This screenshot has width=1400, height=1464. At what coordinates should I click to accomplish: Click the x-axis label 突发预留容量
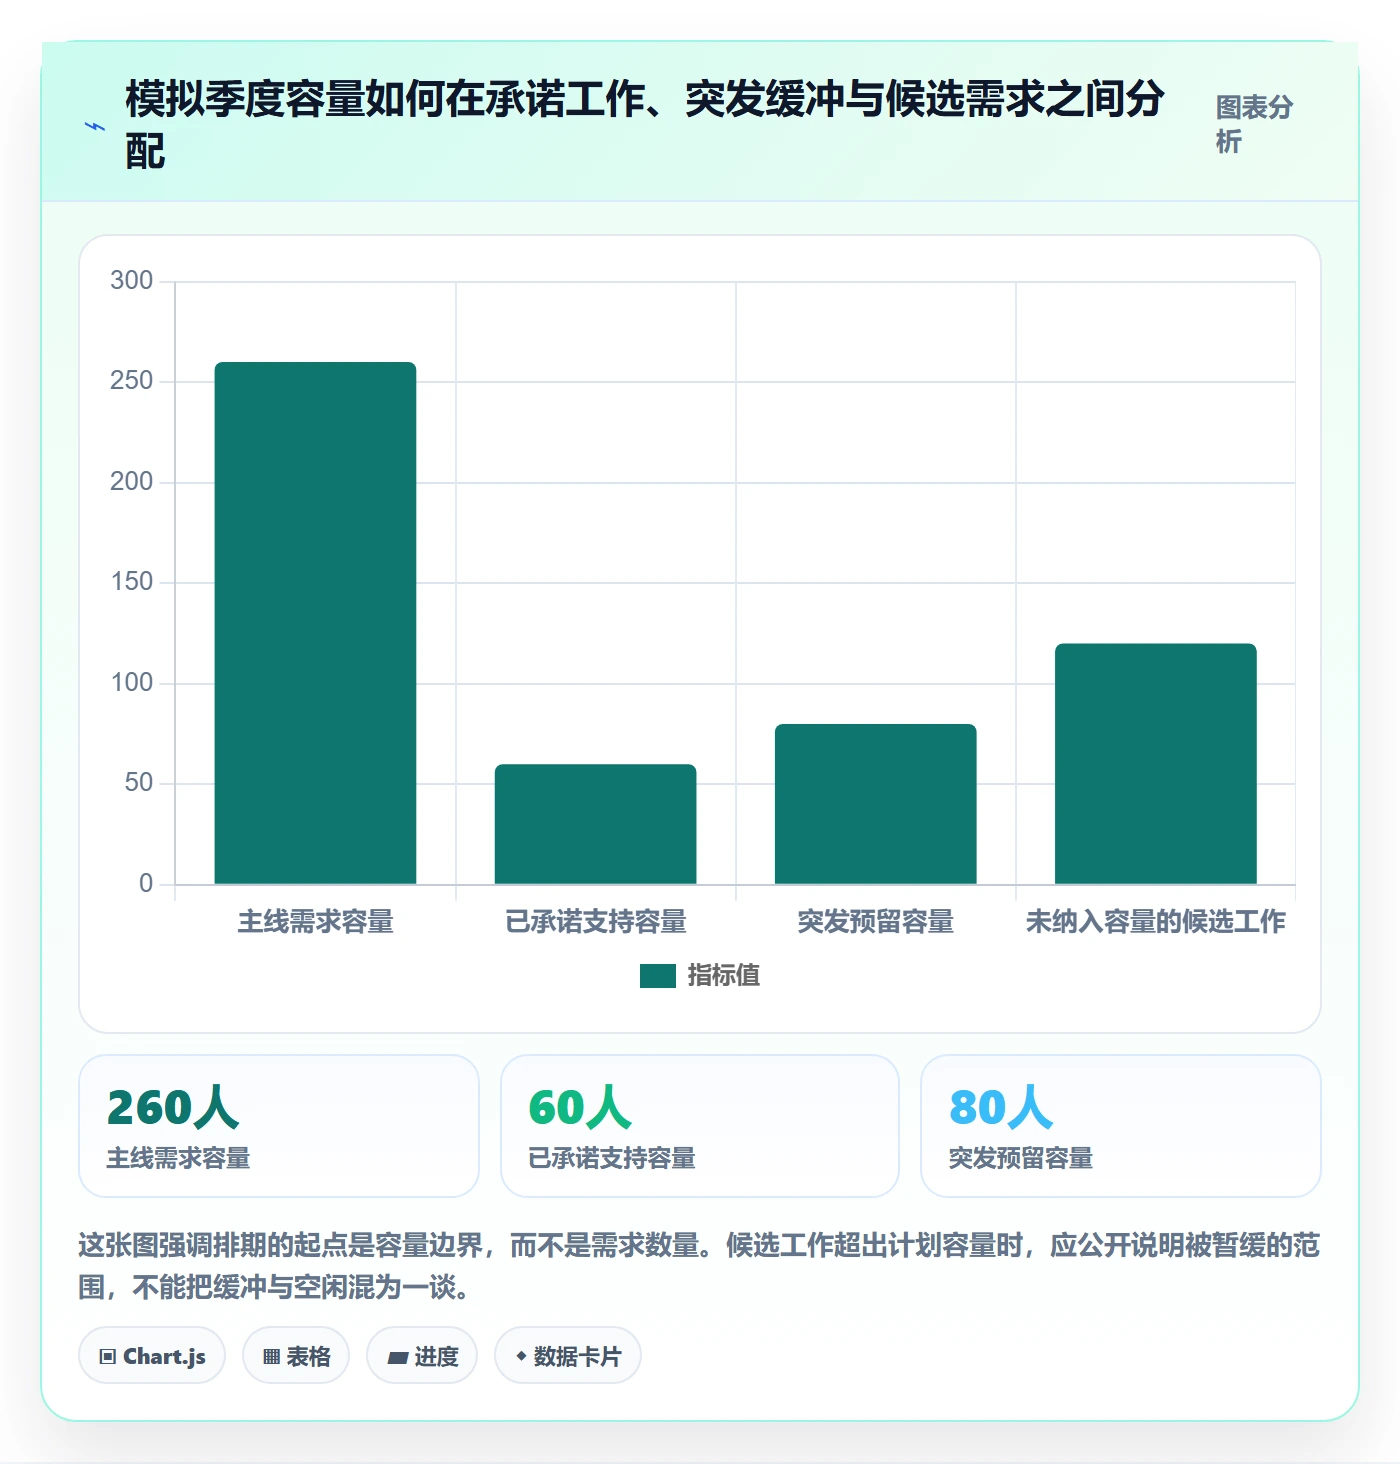[x=875, y=921]
